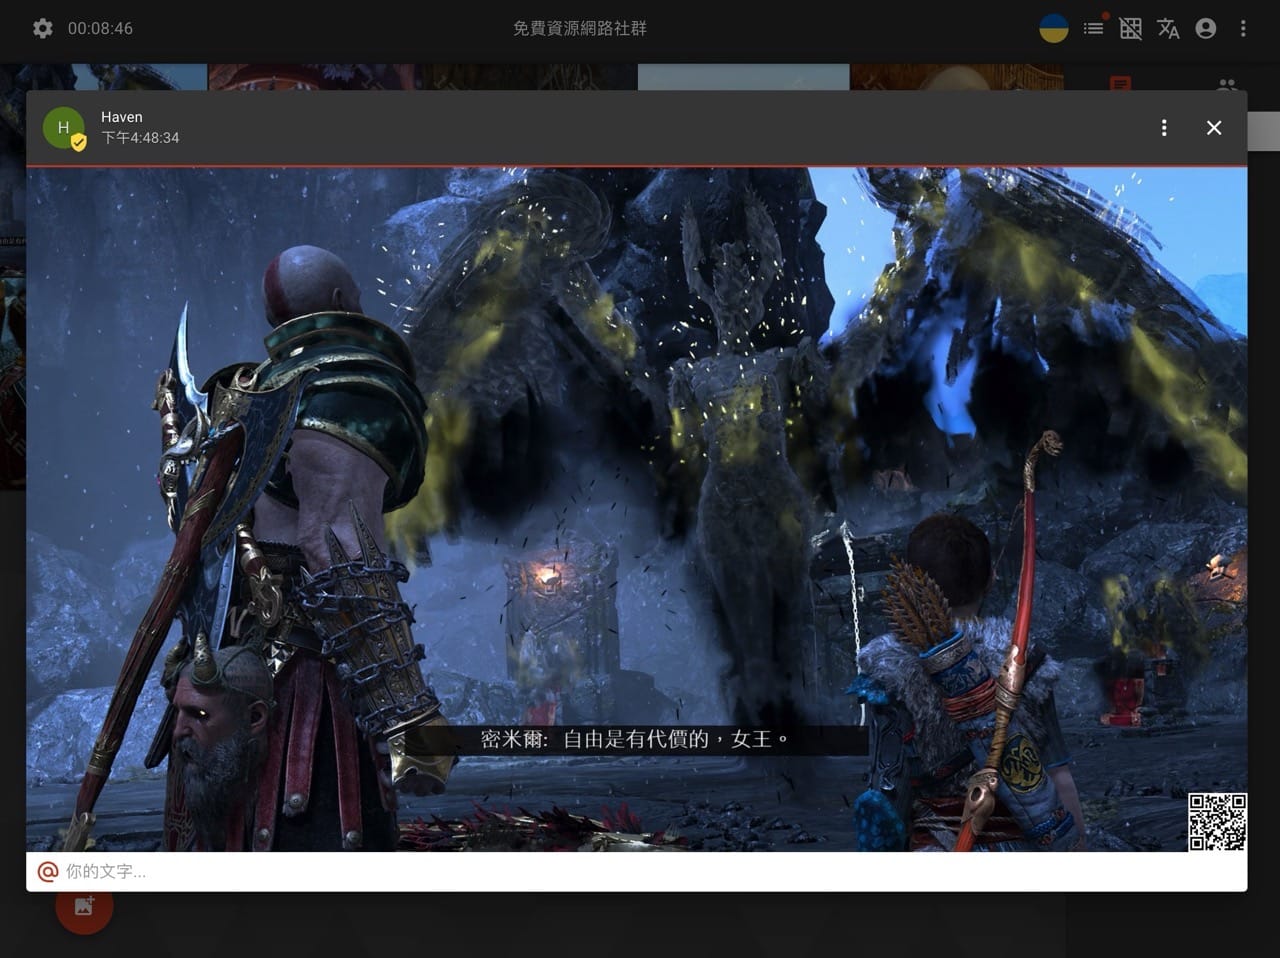Viewport: 1280px width, 958px height.
Task: Click the sender name Haven
Action: [x=122, y=117]
